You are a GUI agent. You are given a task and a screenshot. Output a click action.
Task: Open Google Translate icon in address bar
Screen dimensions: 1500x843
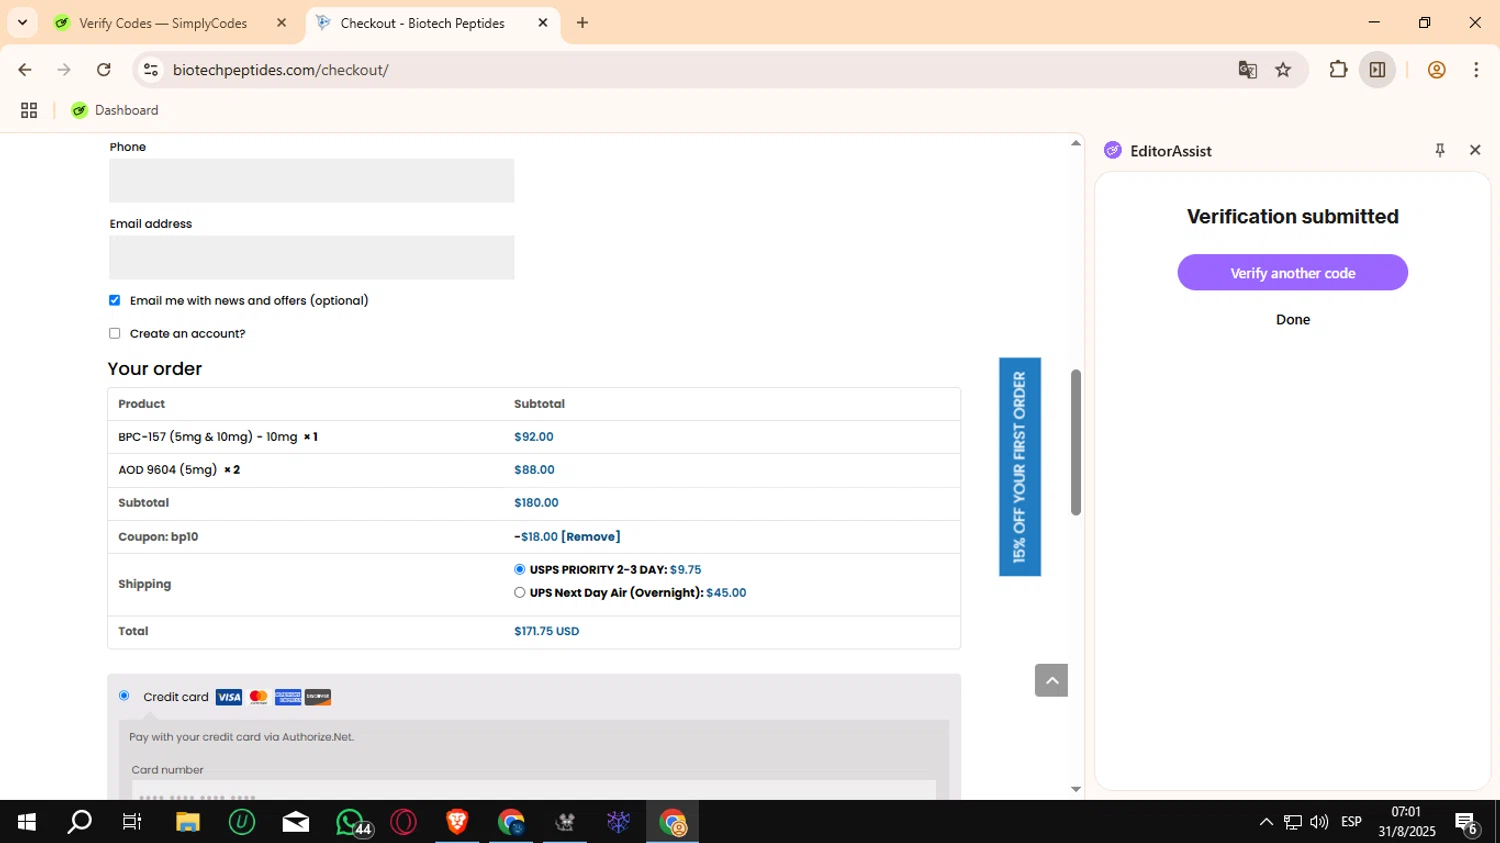1247,70
